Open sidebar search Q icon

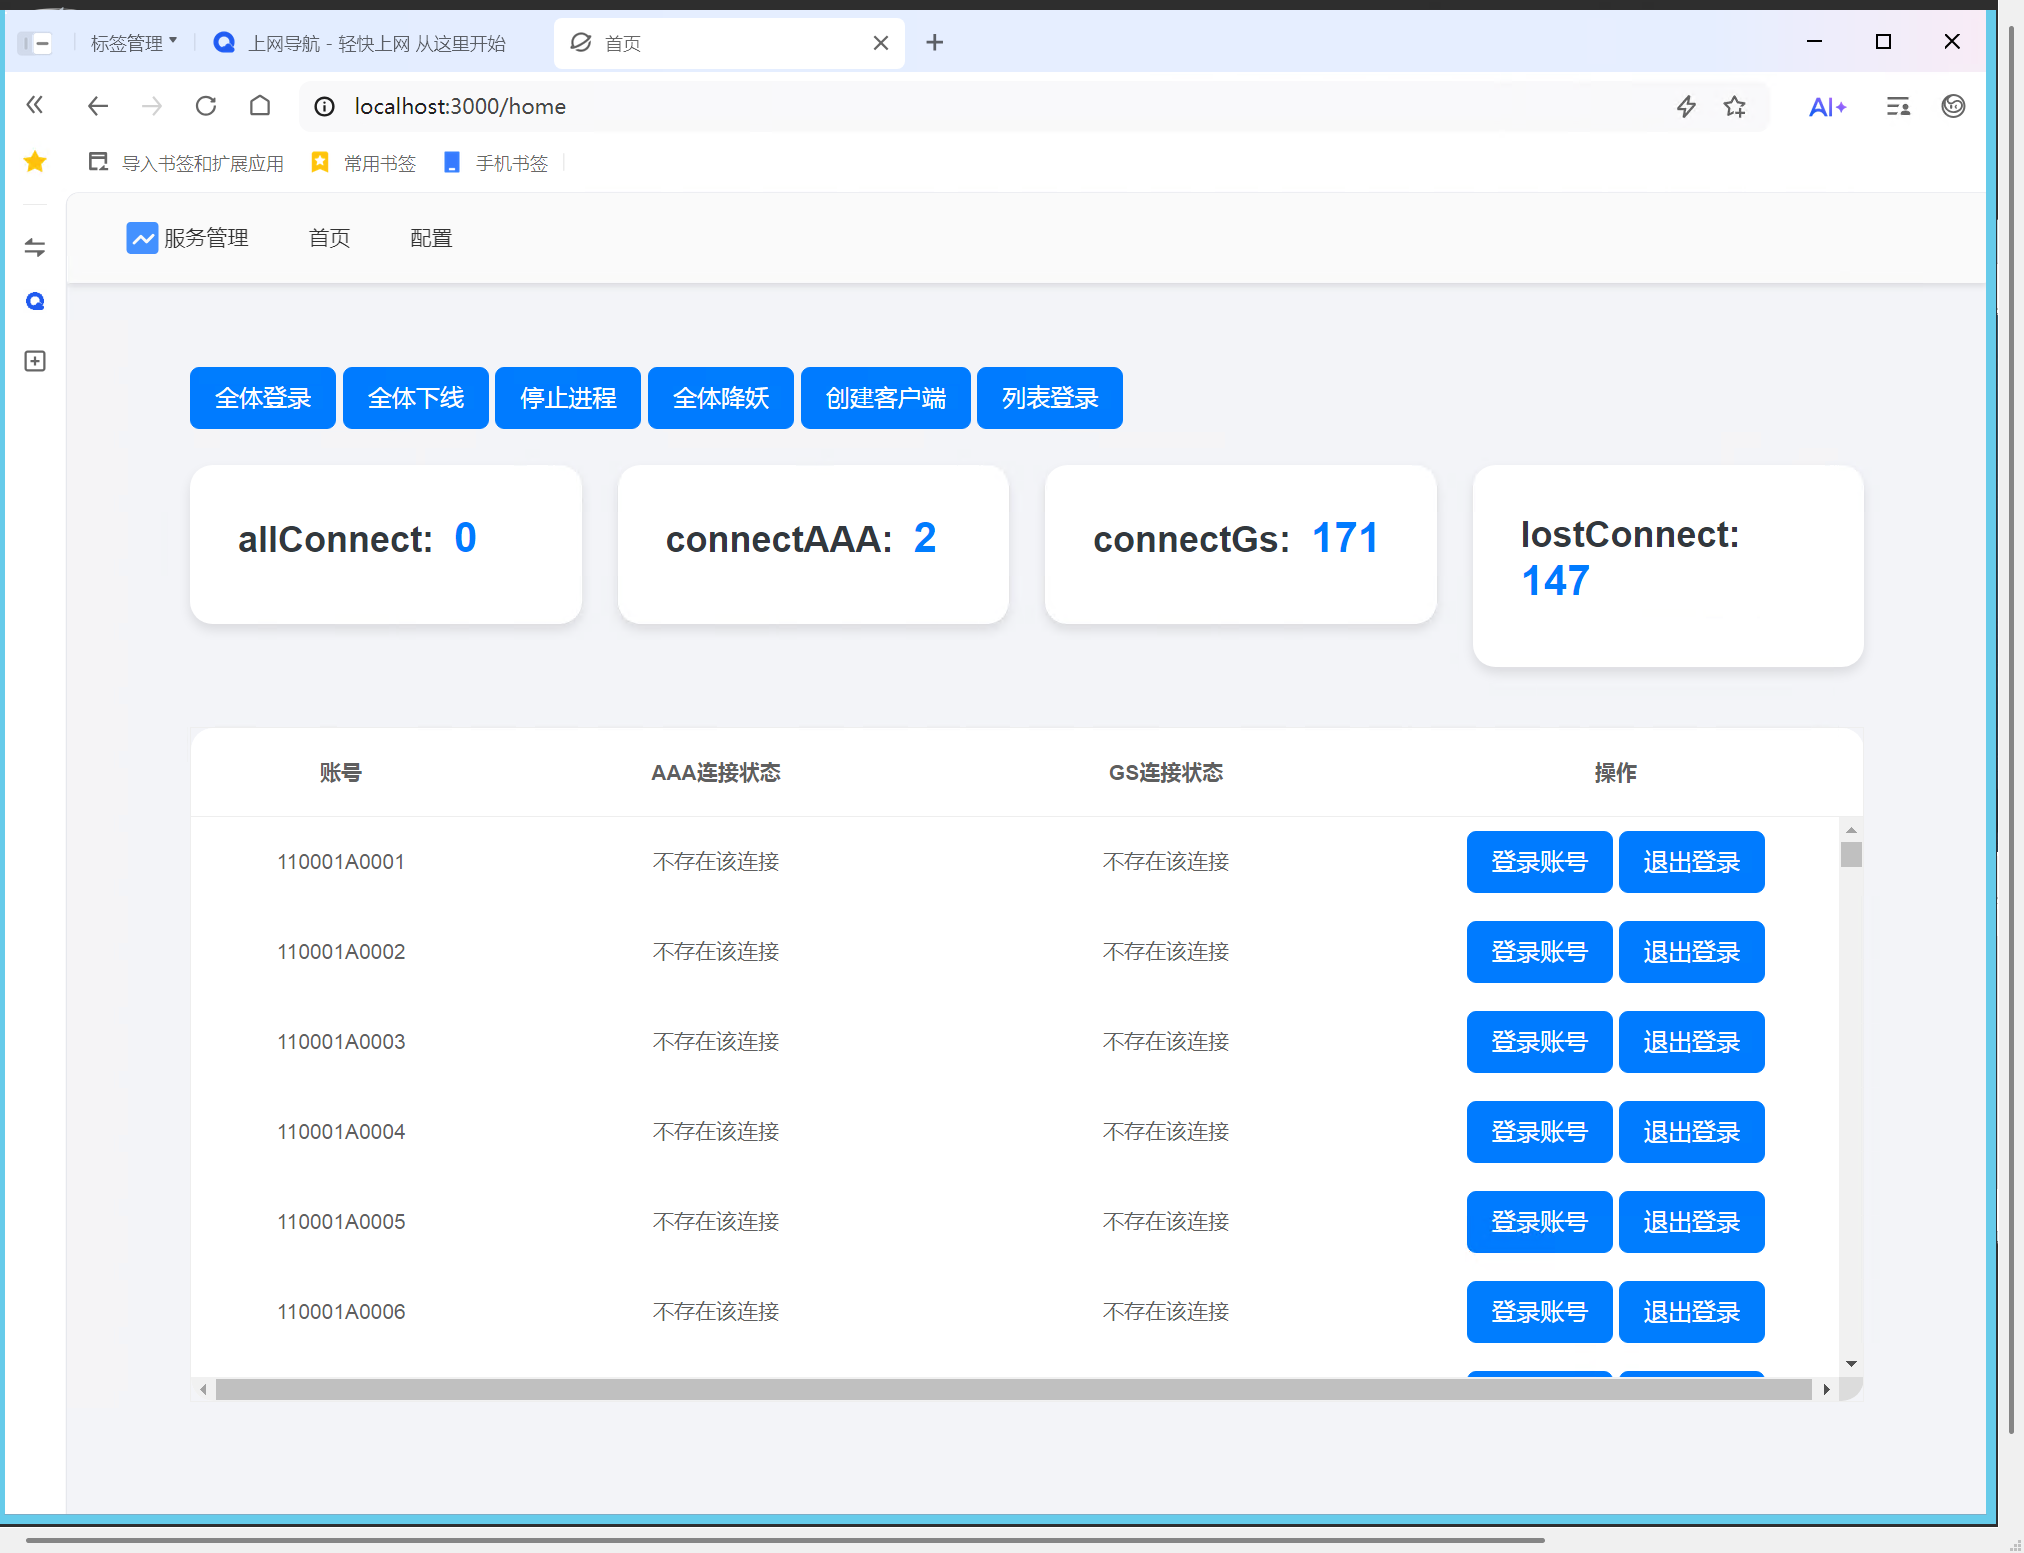(x=35, y=301)
